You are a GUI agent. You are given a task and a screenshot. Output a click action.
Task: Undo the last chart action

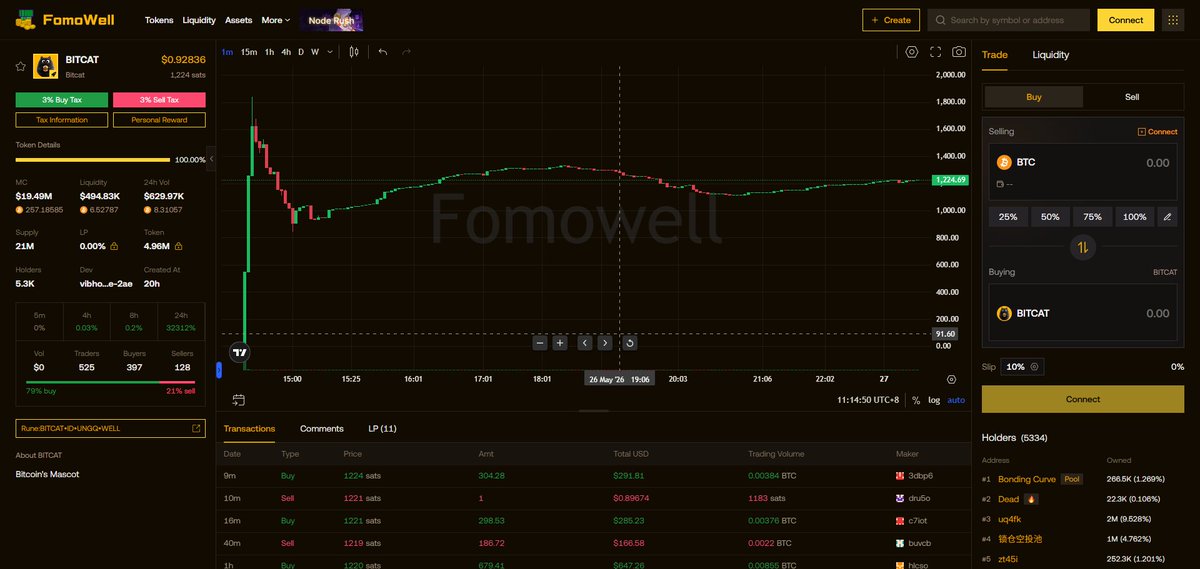[x=383, y=52]
